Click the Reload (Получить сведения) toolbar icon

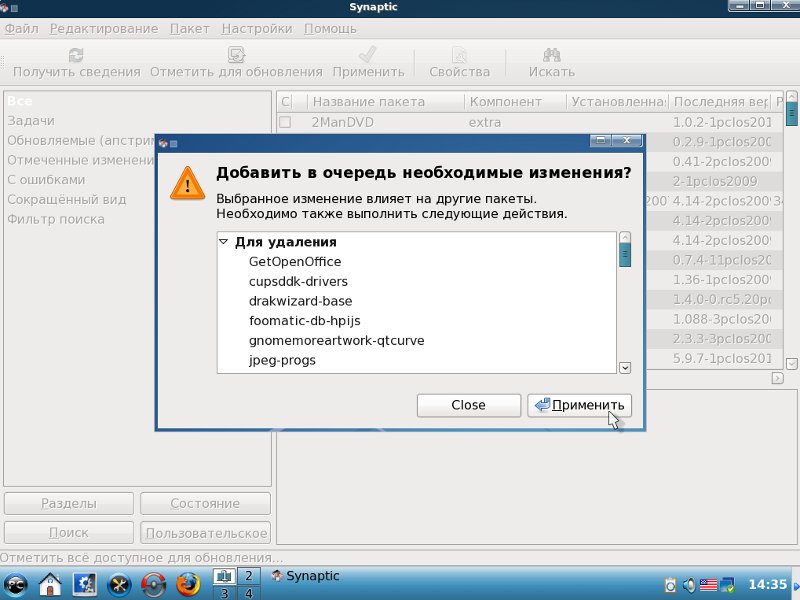[x=76, y=55]
